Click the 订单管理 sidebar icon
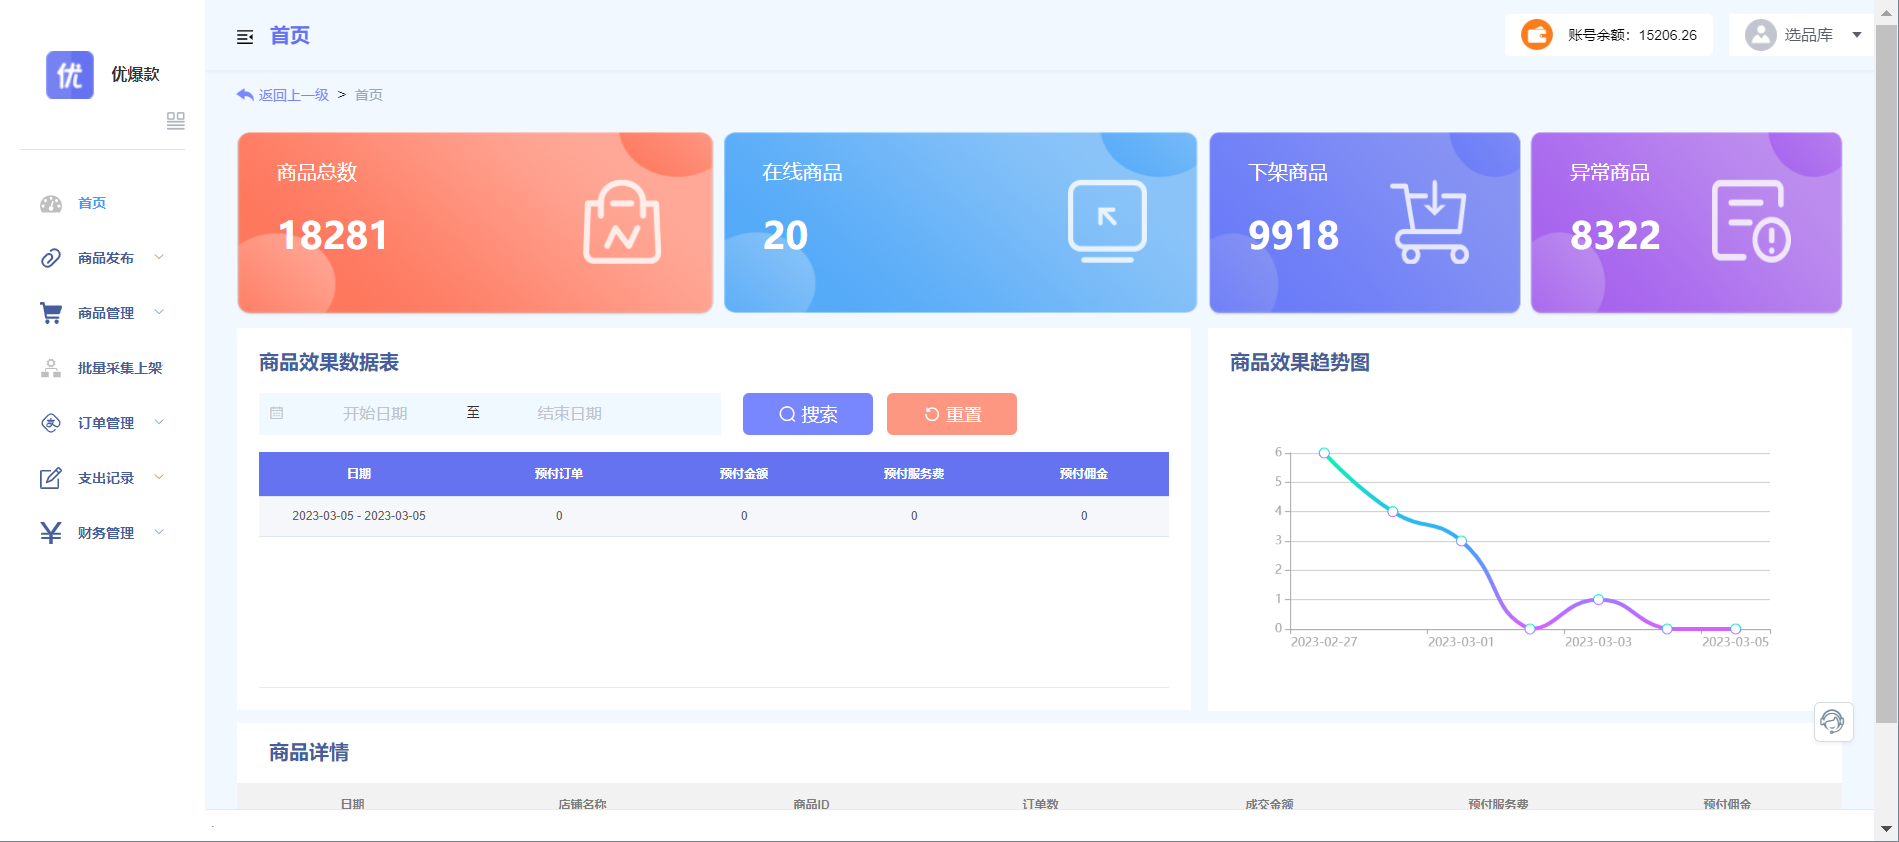The image size is (1899, 842). pos(51,423)
